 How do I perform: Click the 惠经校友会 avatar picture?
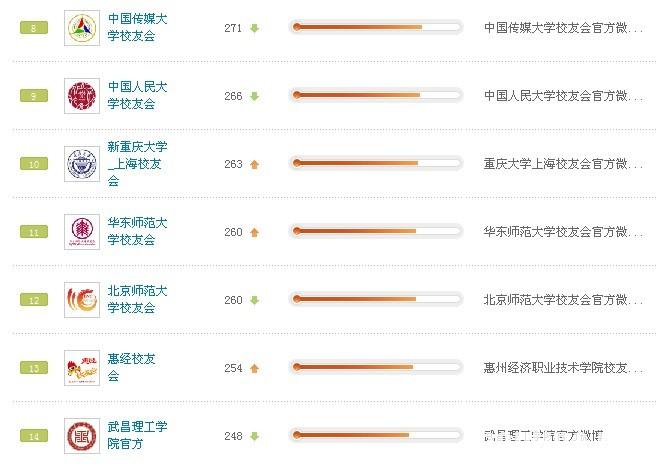(82, 368)
